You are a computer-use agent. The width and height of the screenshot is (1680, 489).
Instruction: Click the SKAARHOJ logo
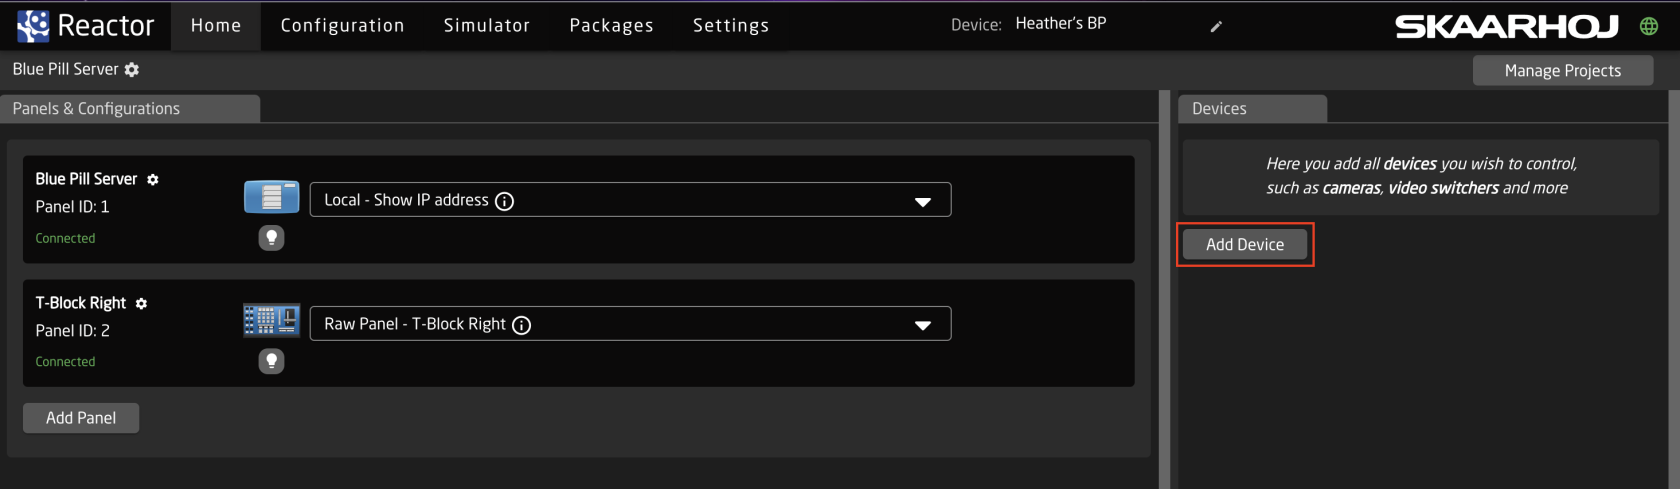1506,27
